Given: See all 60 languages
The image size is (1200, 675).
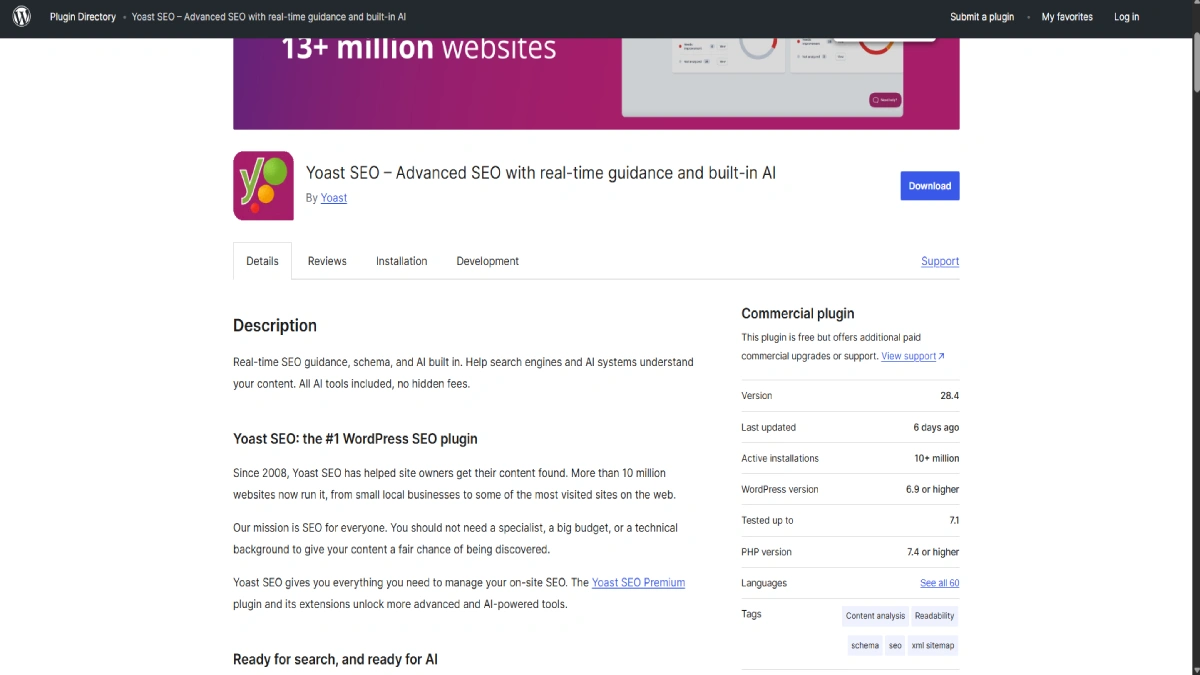Looking at the screenshot, I should pyautogui.click(x=940, y=583).
